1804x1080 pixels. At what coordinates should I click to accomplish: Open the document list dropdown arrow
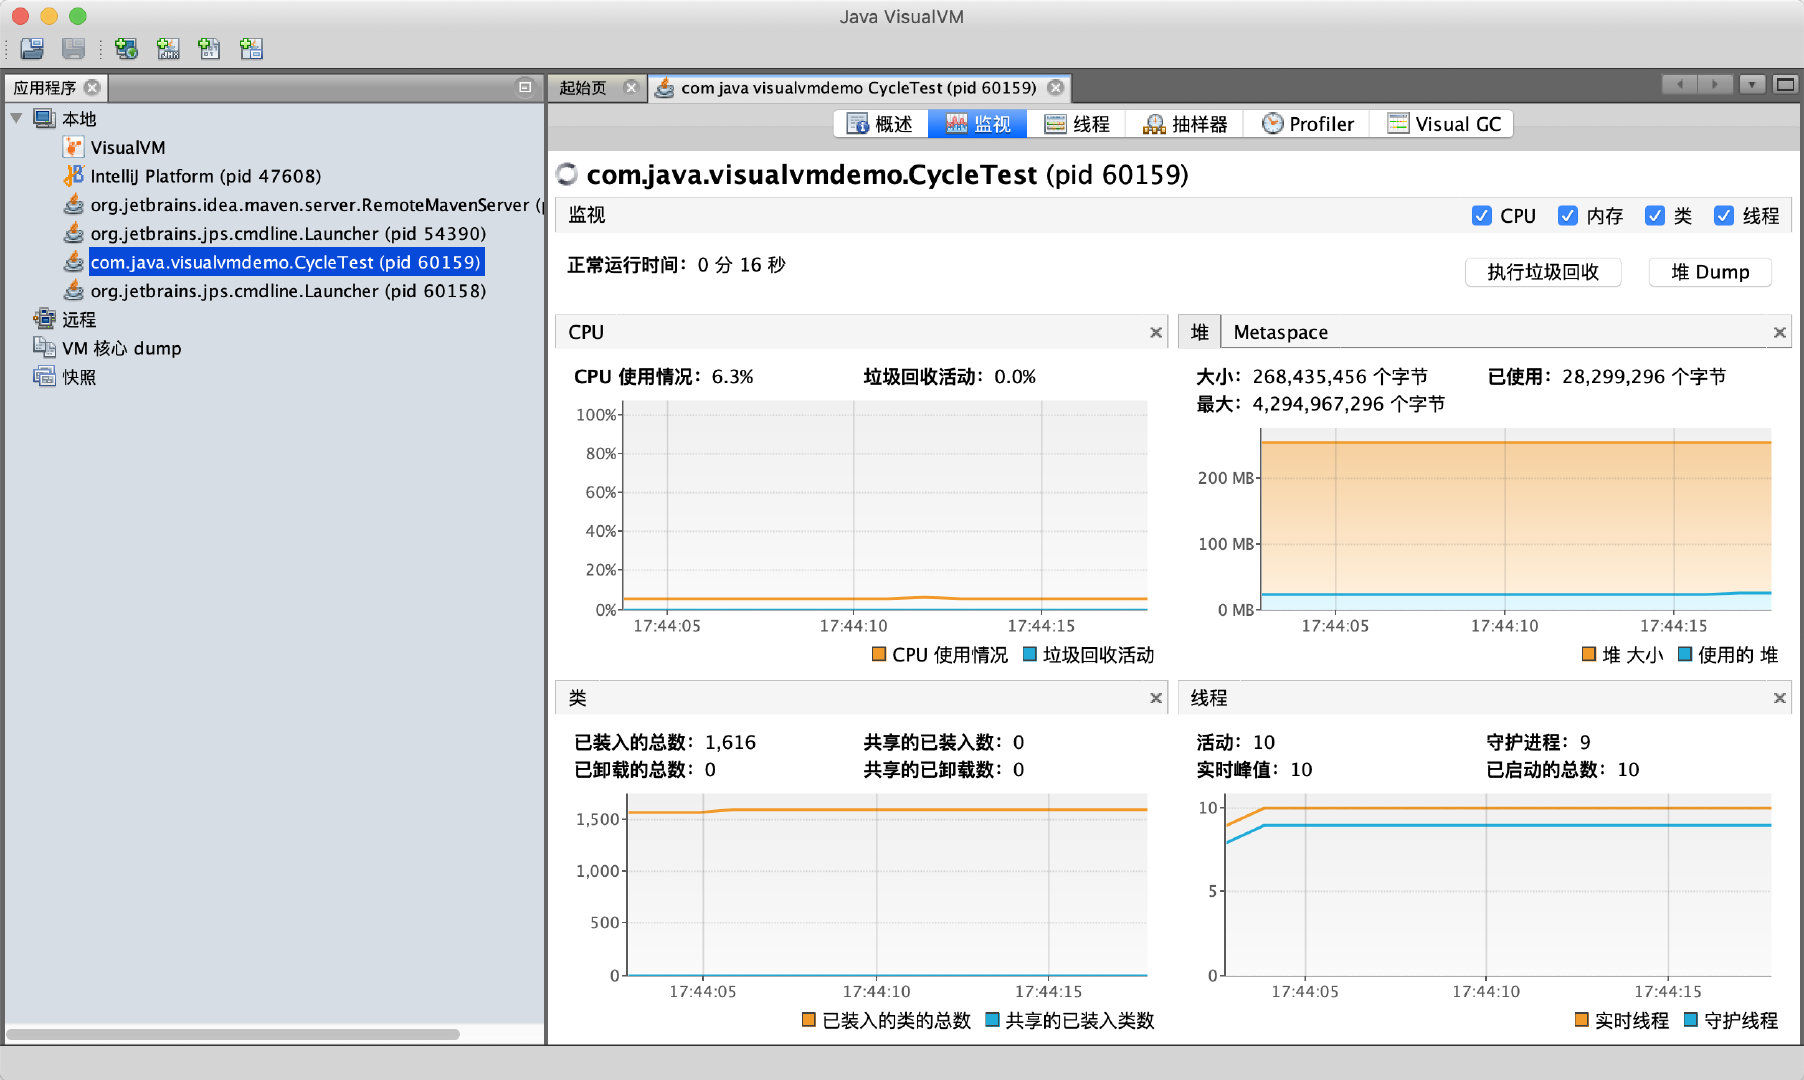tap(1752, 84)
